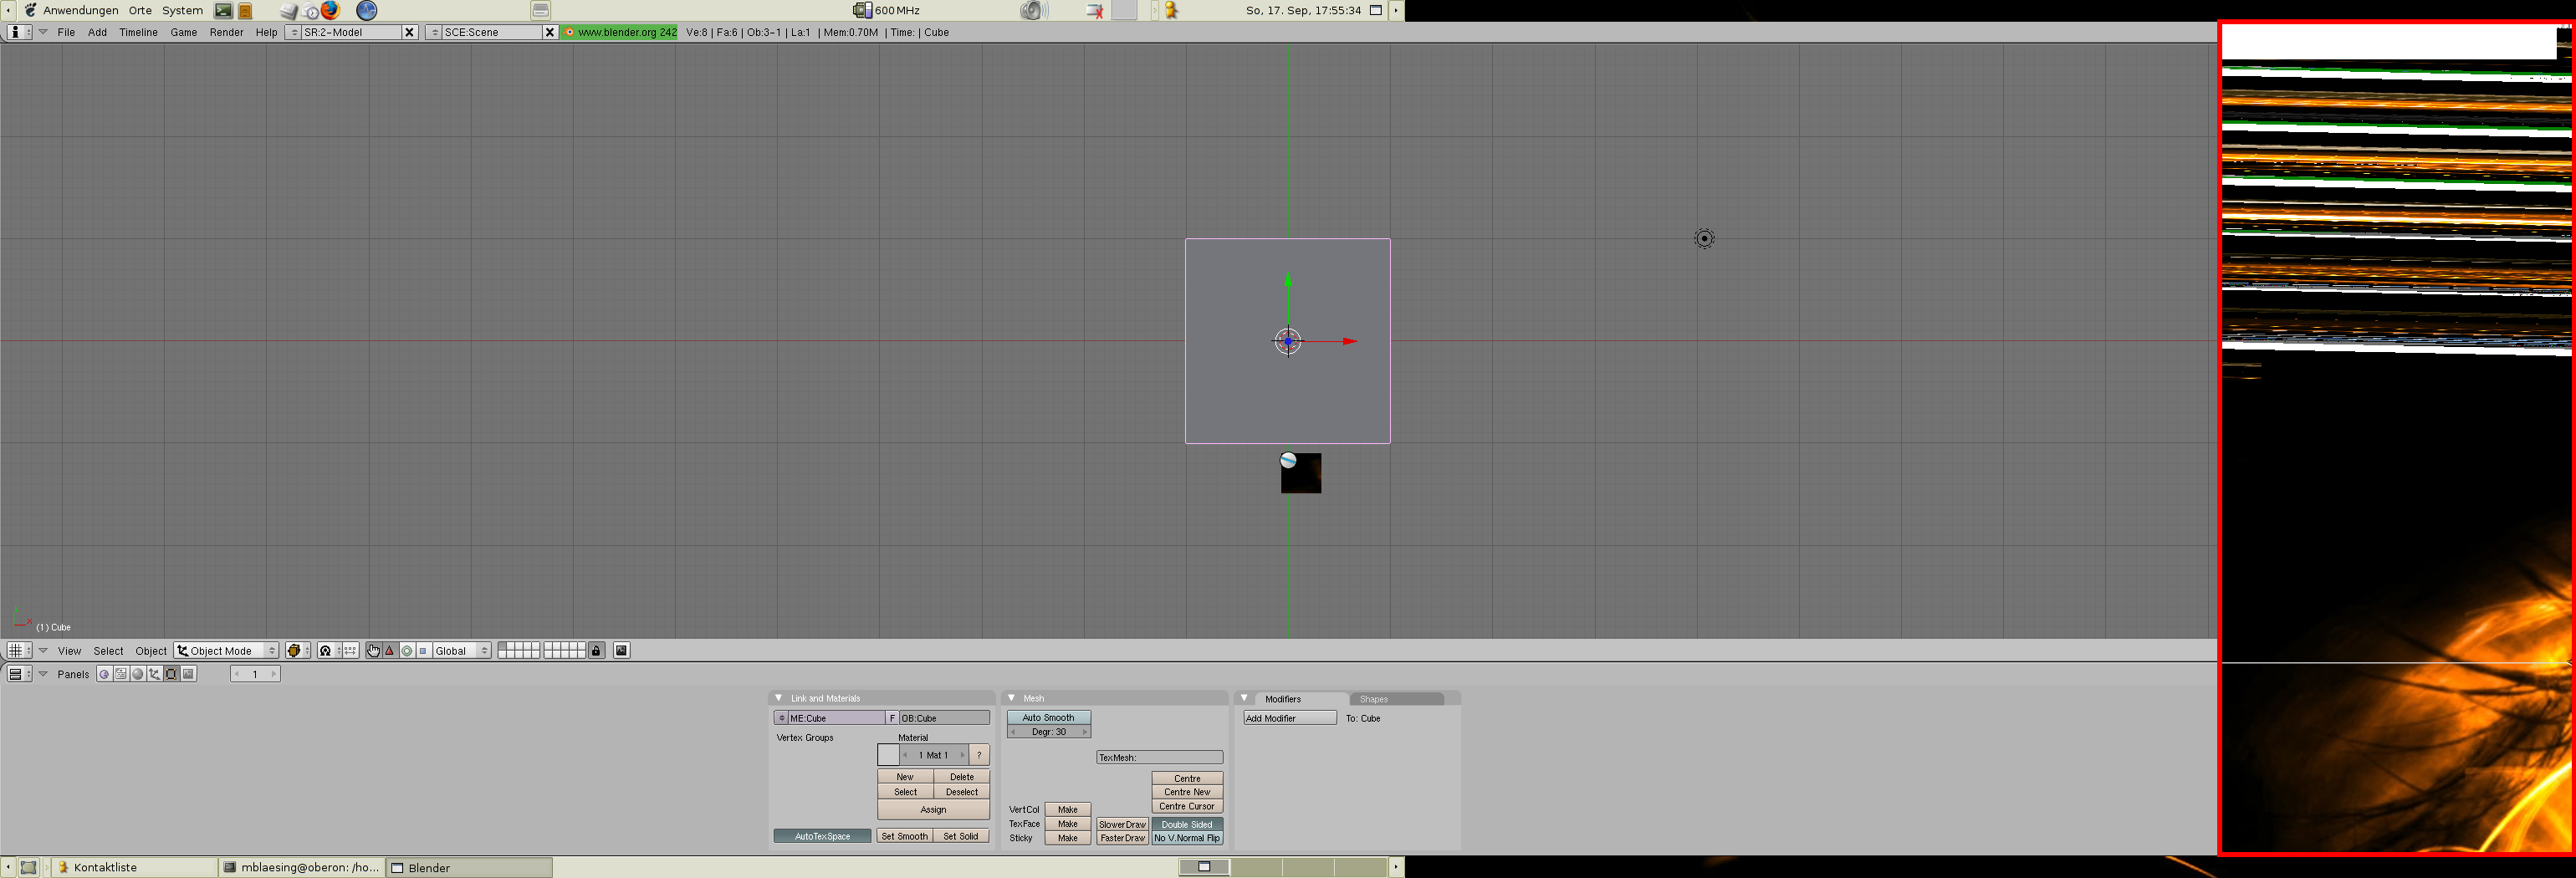This screenshot has height=878, width=2576.
Task: Click the material color swatch beside Mat 1
Action: pos(888,756)
